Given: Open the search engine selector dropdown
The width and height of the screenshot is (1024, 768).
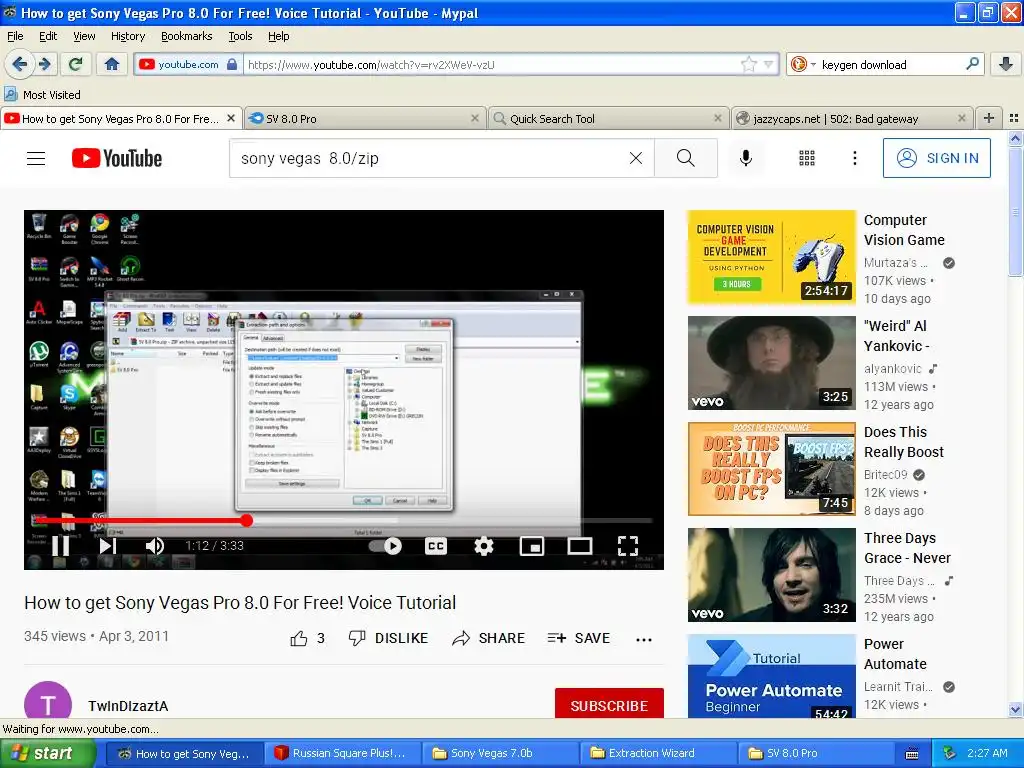Looking at the screenshot, I should coord(803,64).
